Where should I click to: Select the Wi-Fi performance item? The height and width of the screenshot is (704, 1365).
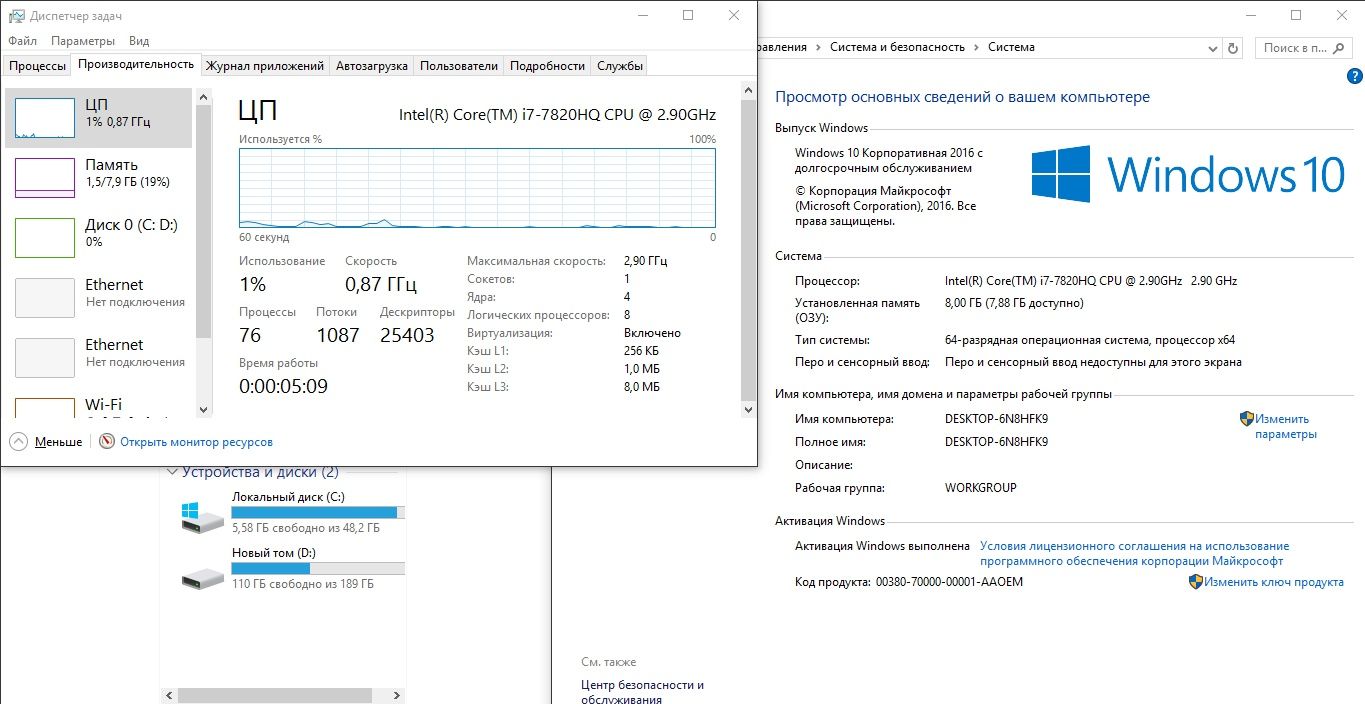click(x=98, y=404)
